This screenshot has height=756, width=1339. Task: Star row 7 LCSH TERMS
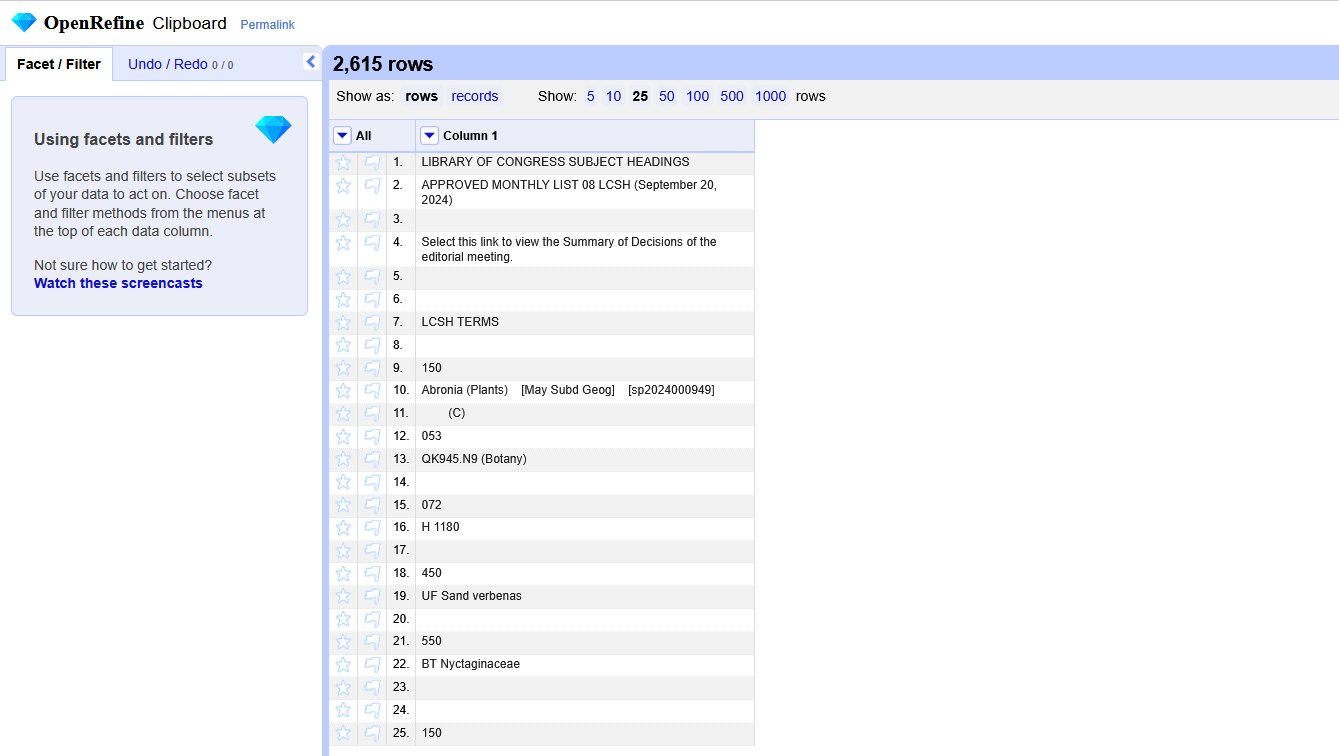click(x=343, y=322)
